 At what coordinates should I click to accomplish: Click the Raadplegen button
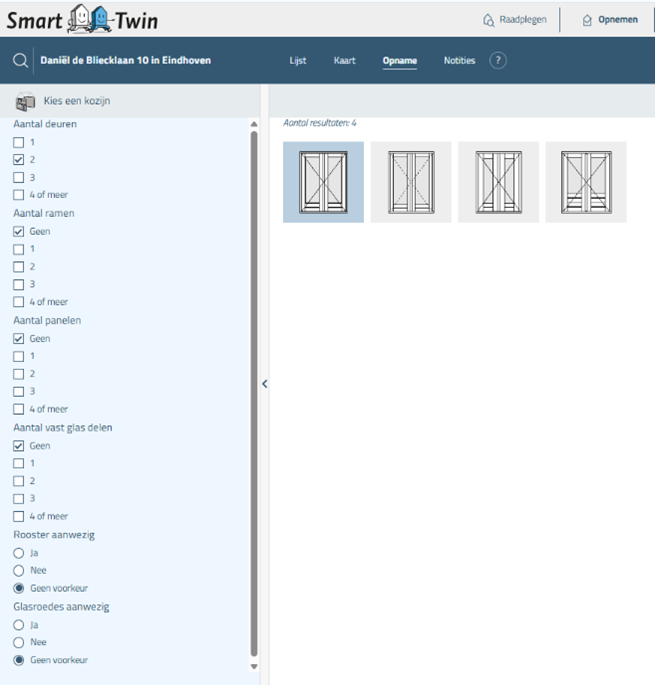pos(514,19)
